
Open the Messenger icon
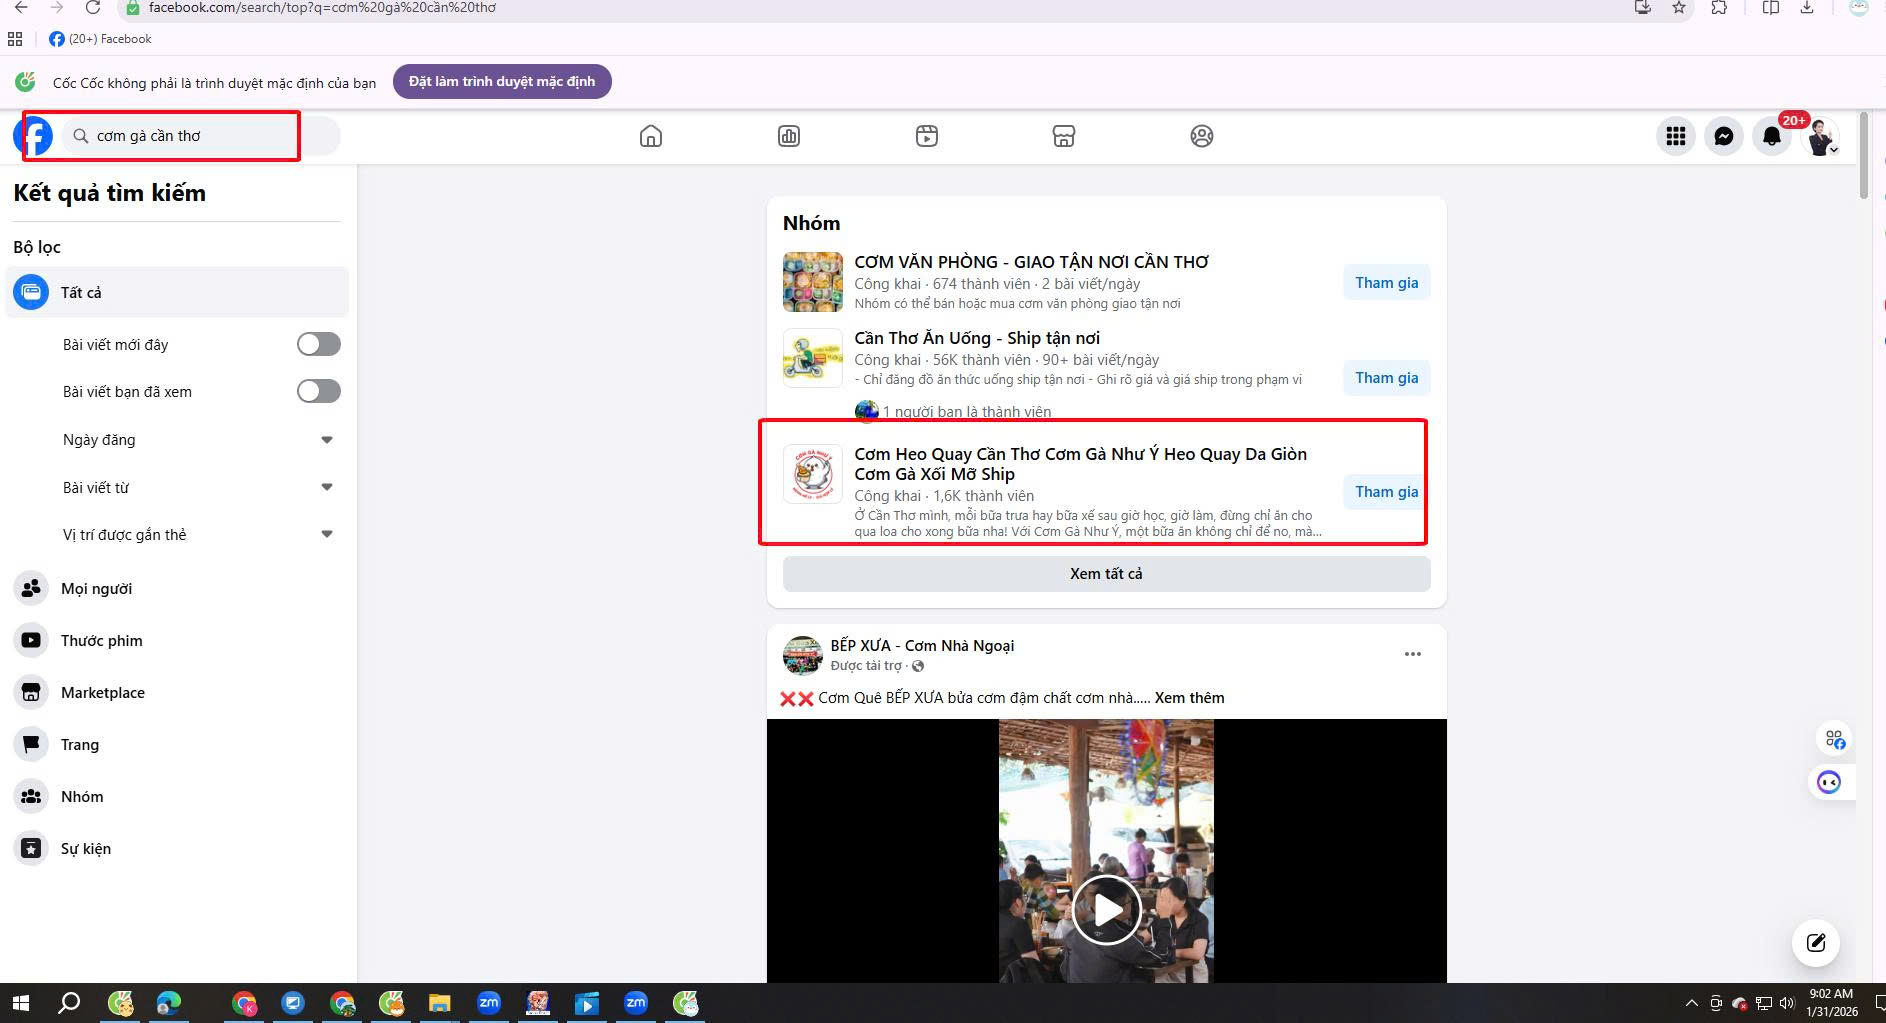(1724, 136)
